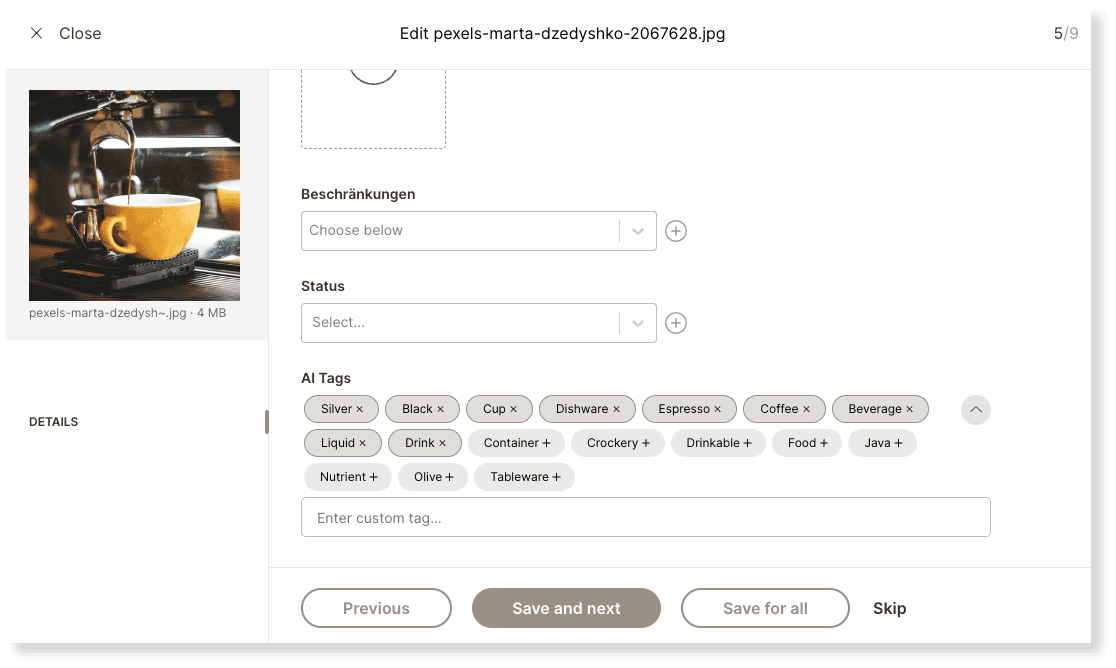
Task: Go back with the Previous button
Action: (x=376, y=608)
